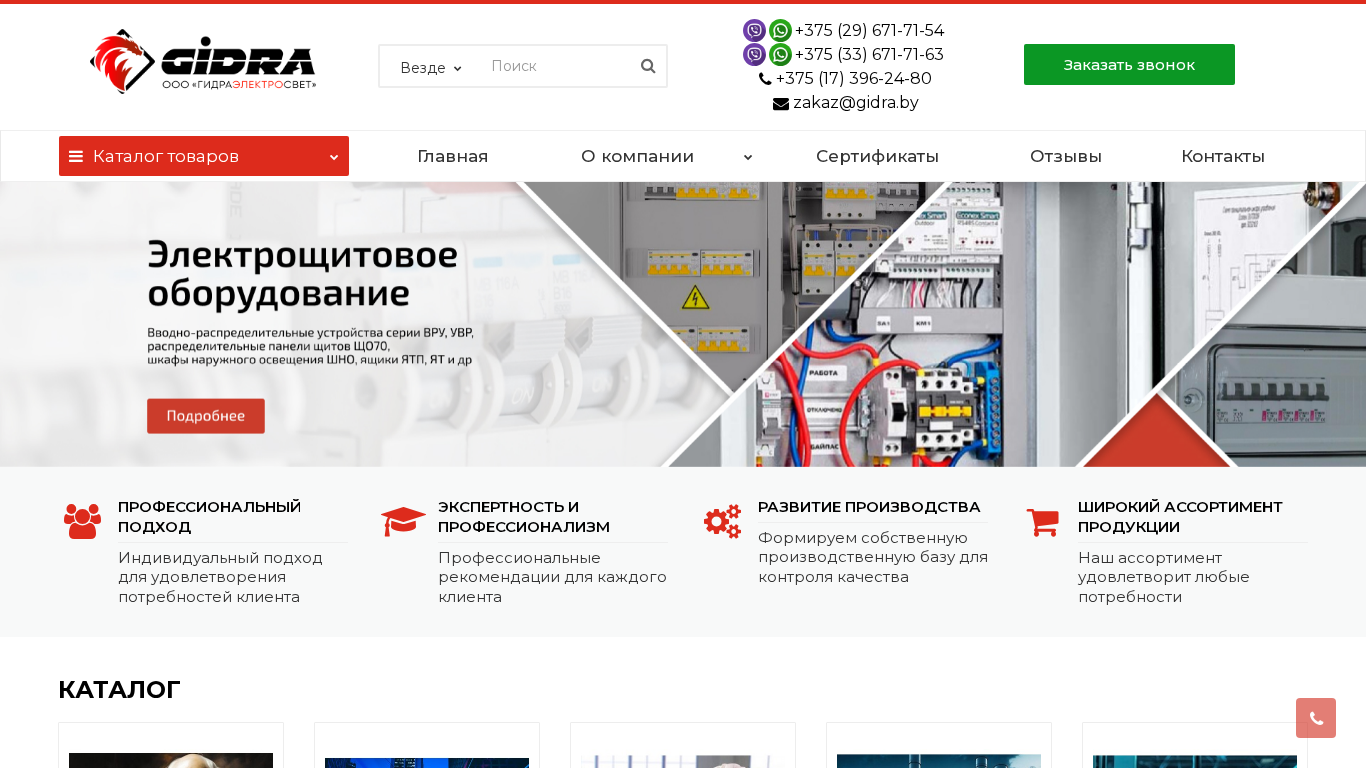1366x768 pixels.
Task: Call the number +375 (29) 671-71-54
Action: (x=869, y=31)
